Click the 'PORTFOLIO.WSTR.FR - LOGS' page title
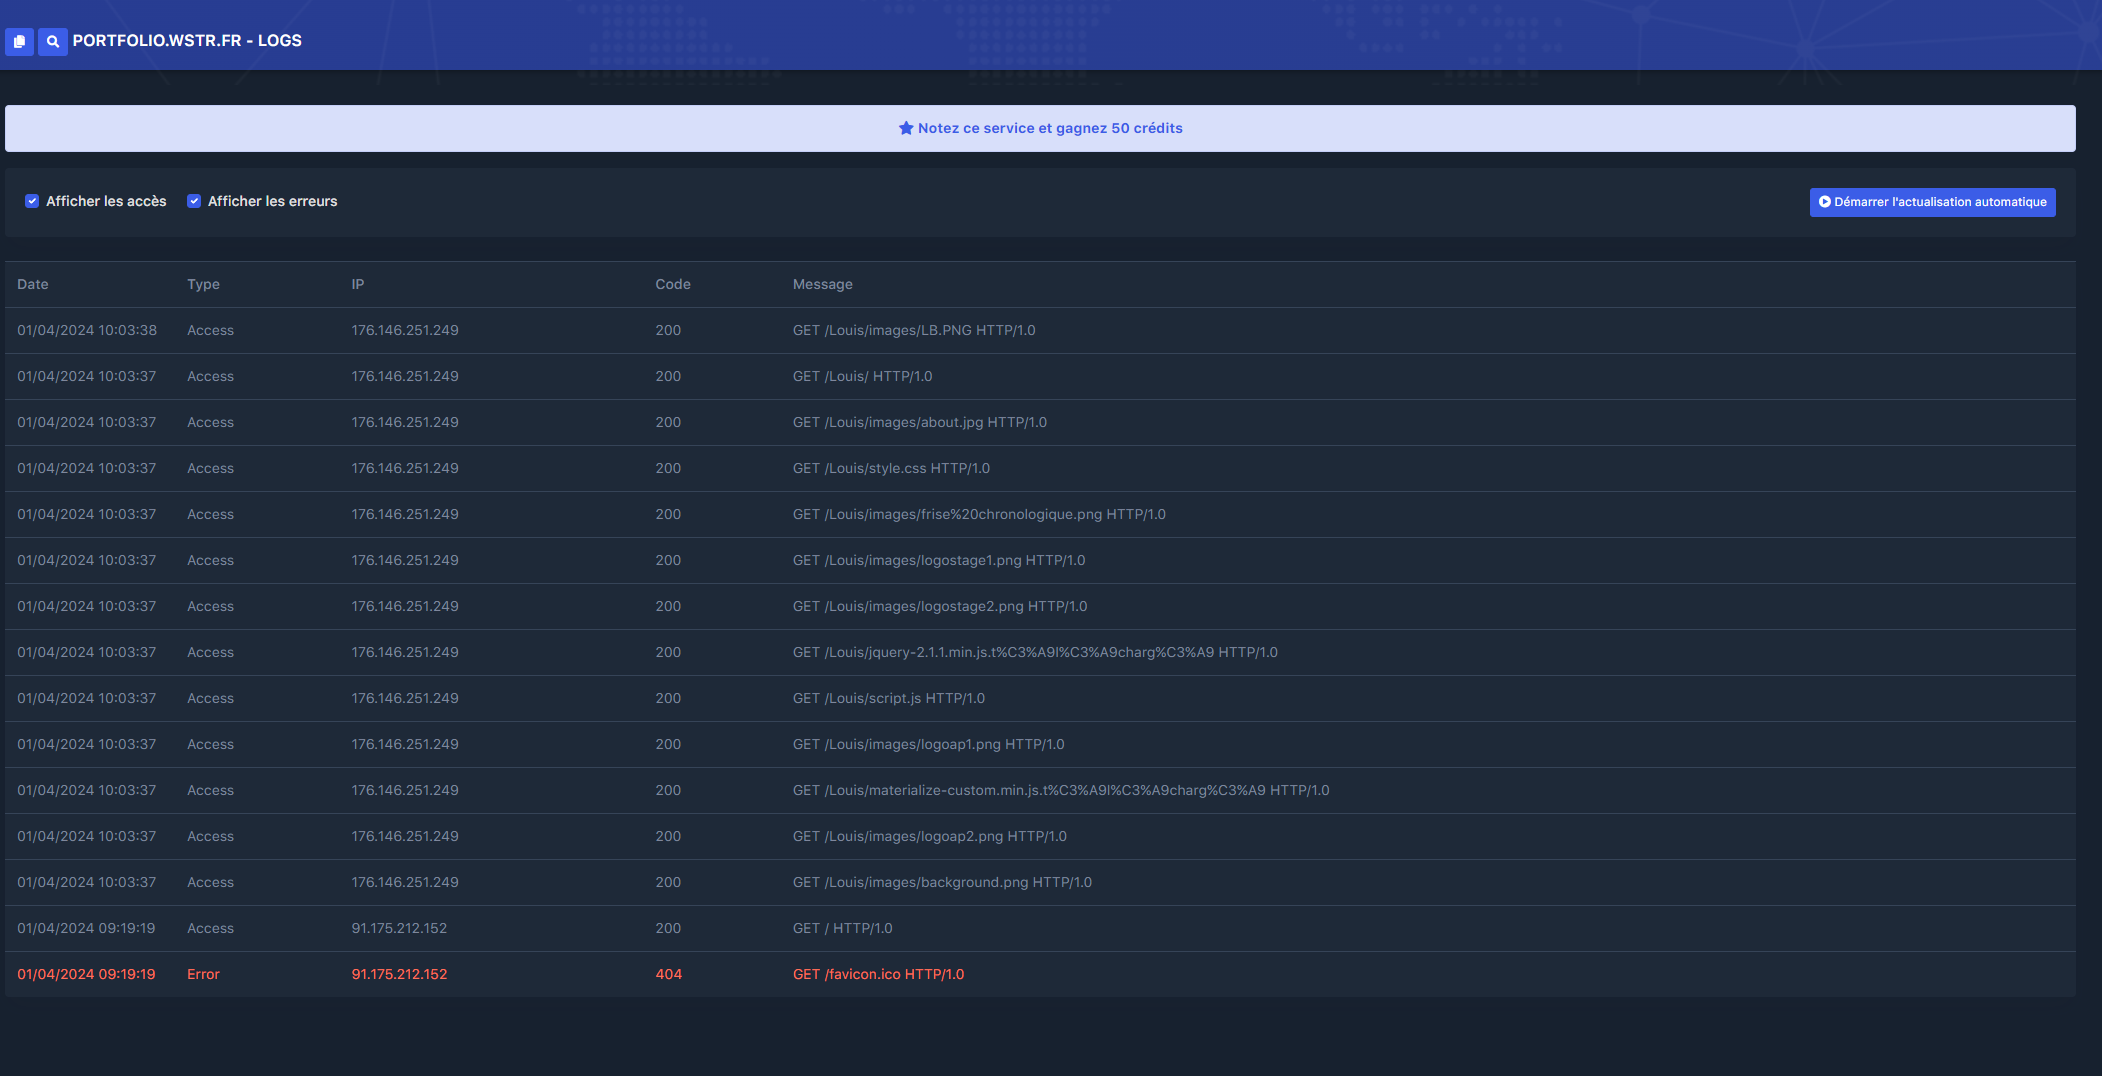 (x=187, y=41)
